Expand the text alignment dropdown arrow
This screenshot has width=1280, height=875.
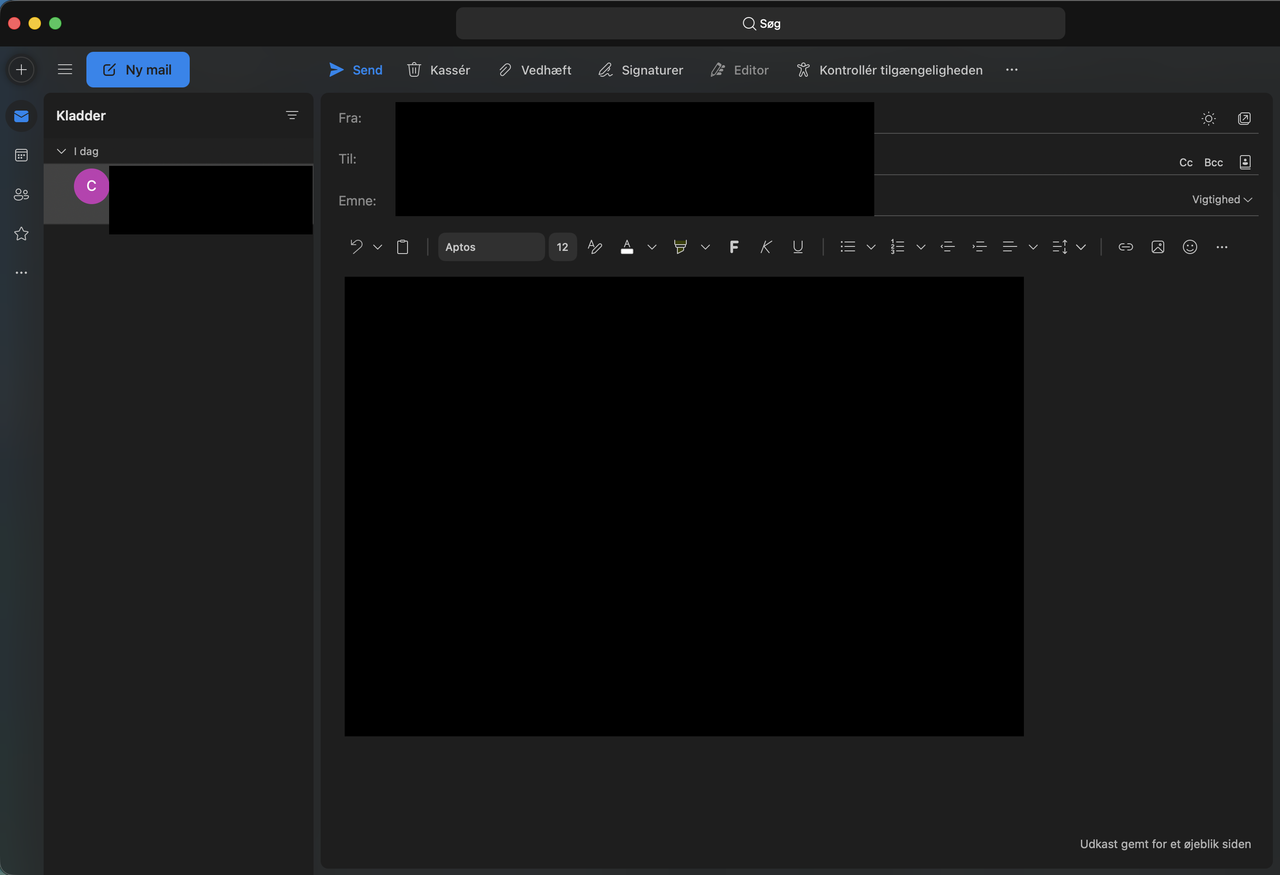[1033, 247]
